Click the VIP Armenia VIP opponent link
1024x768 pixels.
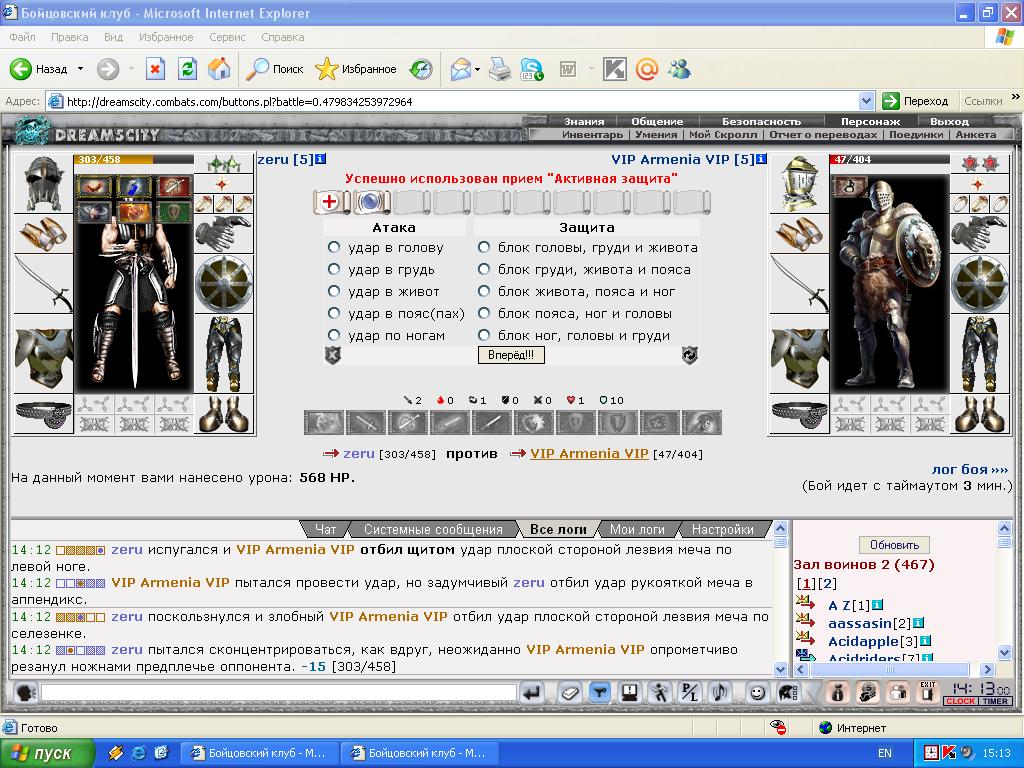[x=588, y=453]
